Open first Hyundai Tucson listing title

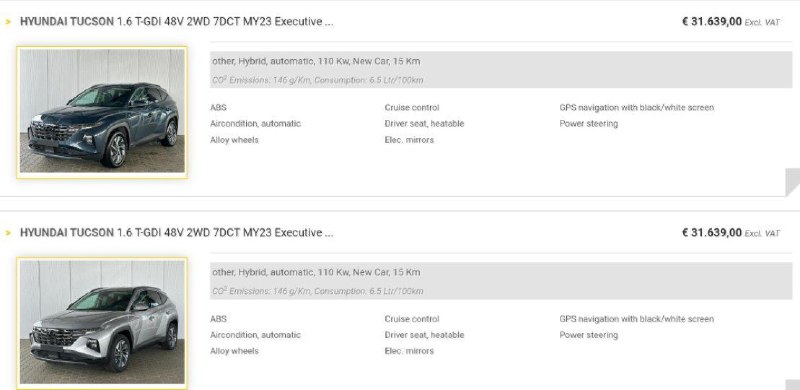click(177, 22)
